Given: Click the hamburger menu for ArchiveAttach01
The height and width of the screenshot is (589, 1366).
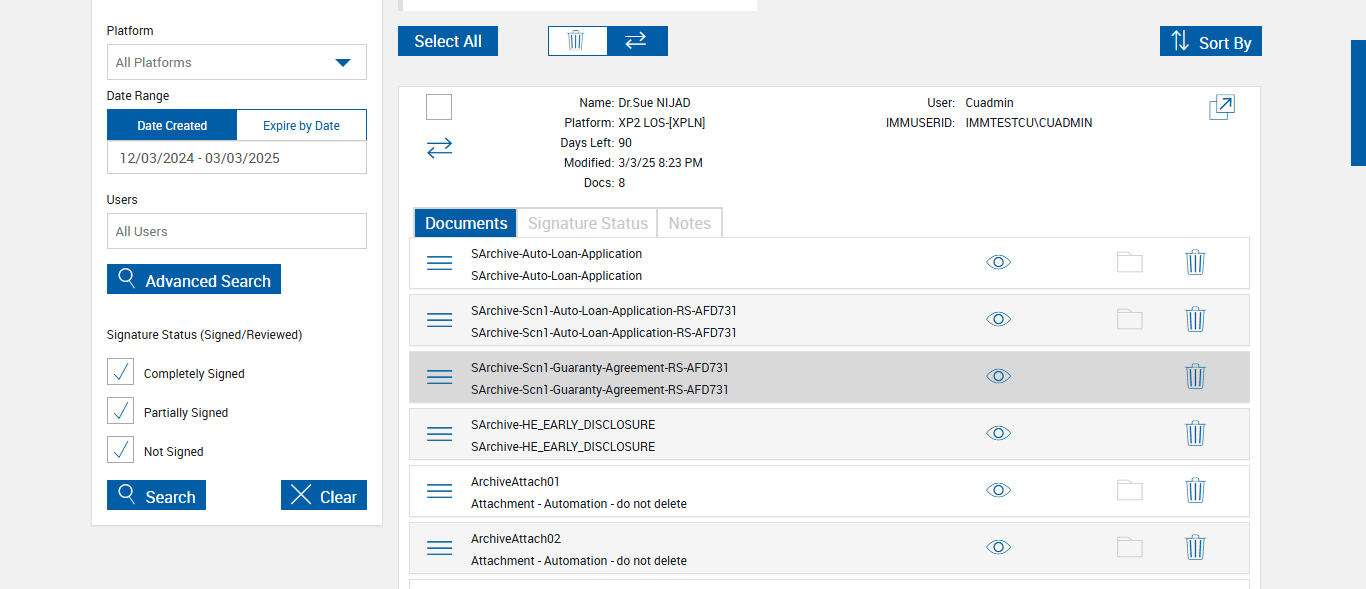Looking at the screenshot, I should [x=439, y=491].
